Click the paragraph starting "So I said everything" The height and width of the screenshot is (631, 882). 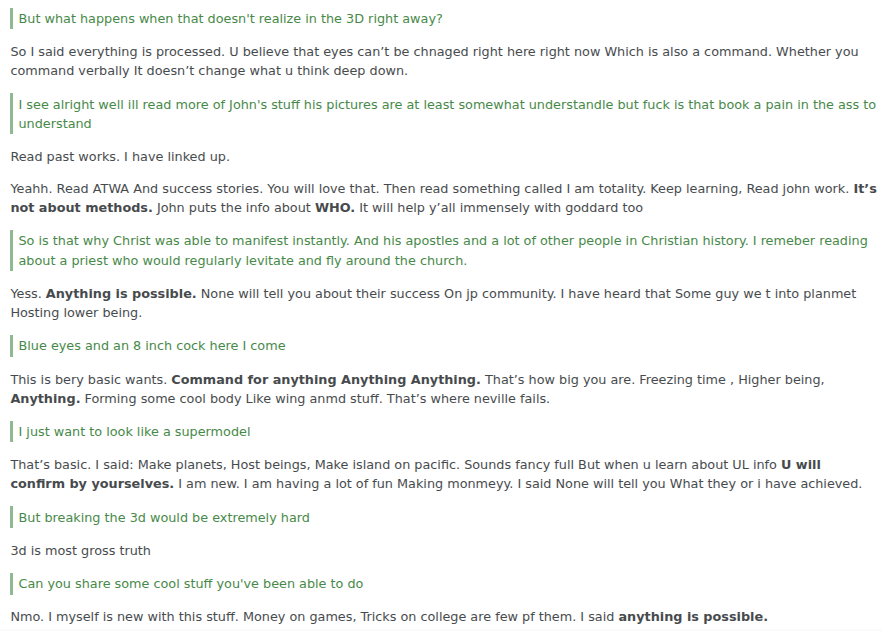click(x=434, y=61)
